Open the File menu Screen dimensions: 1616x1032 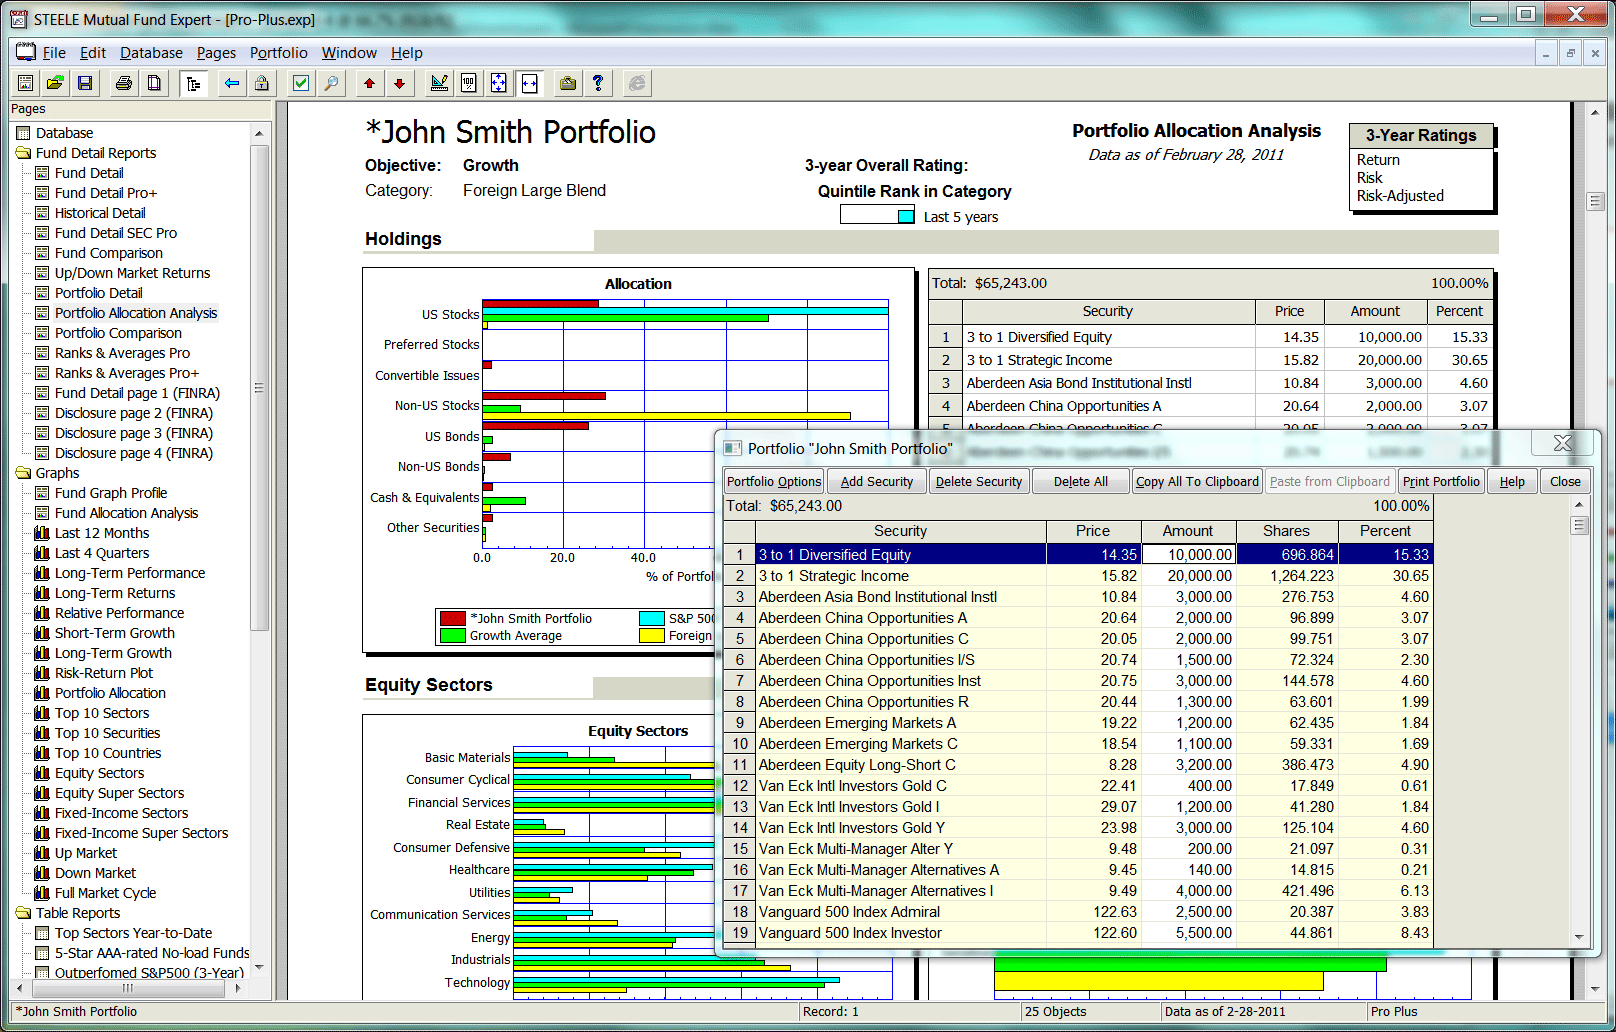tap(54, 53)
